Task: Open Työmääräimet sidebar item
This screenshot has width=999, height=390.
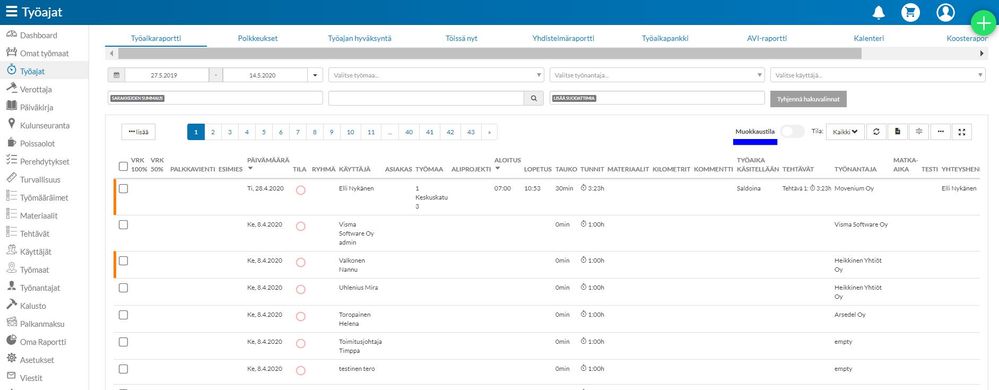Action: pos(43,198)
